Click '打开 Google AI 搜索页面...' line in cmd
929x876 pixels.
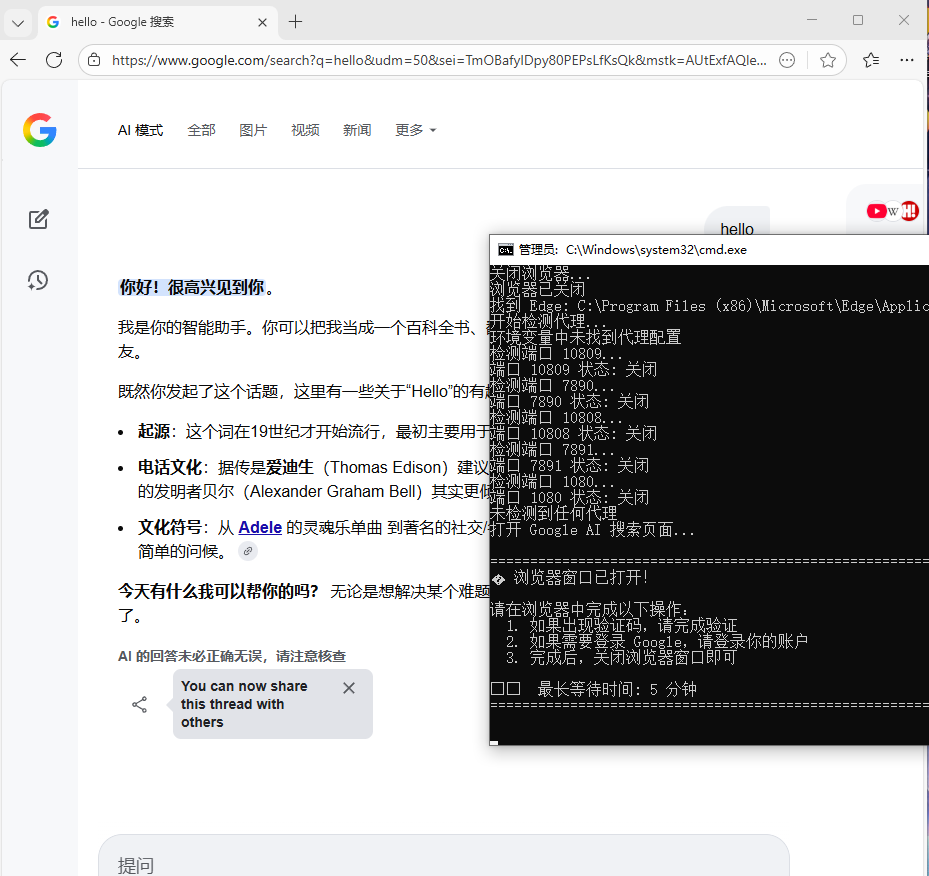(592, 530)
